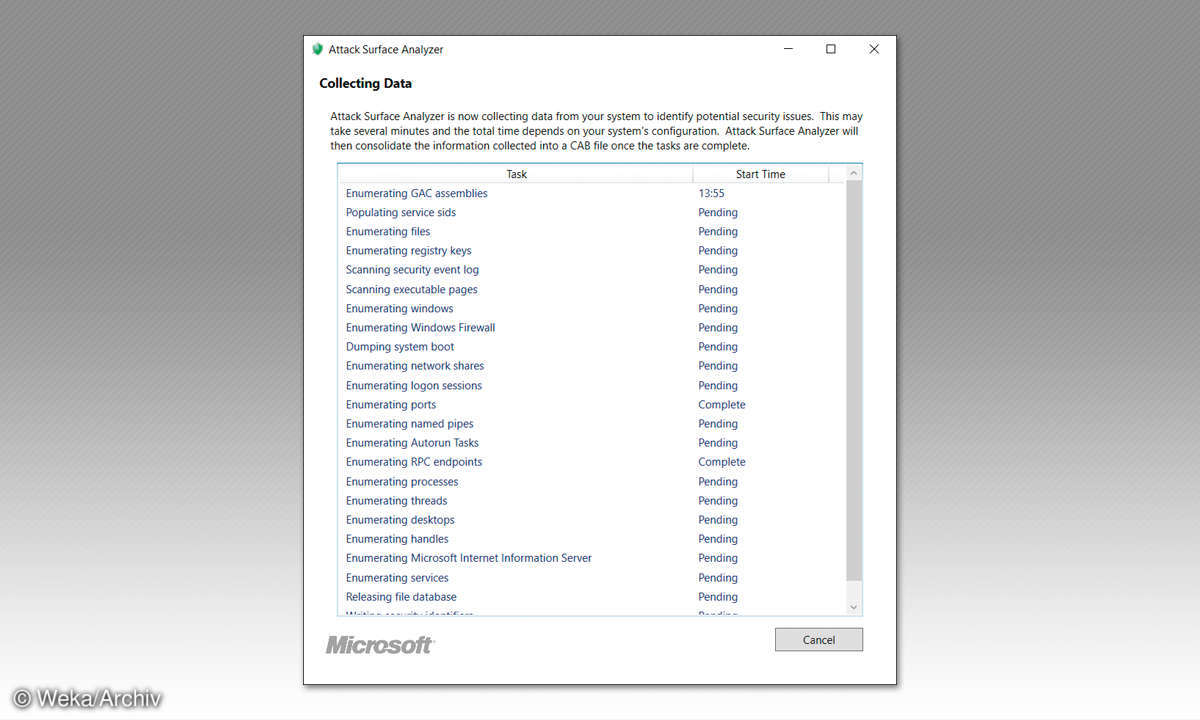Click Pending status for Scanning security event log
The width and height of the screenshot is (1200, 720).
coord(718,270)
